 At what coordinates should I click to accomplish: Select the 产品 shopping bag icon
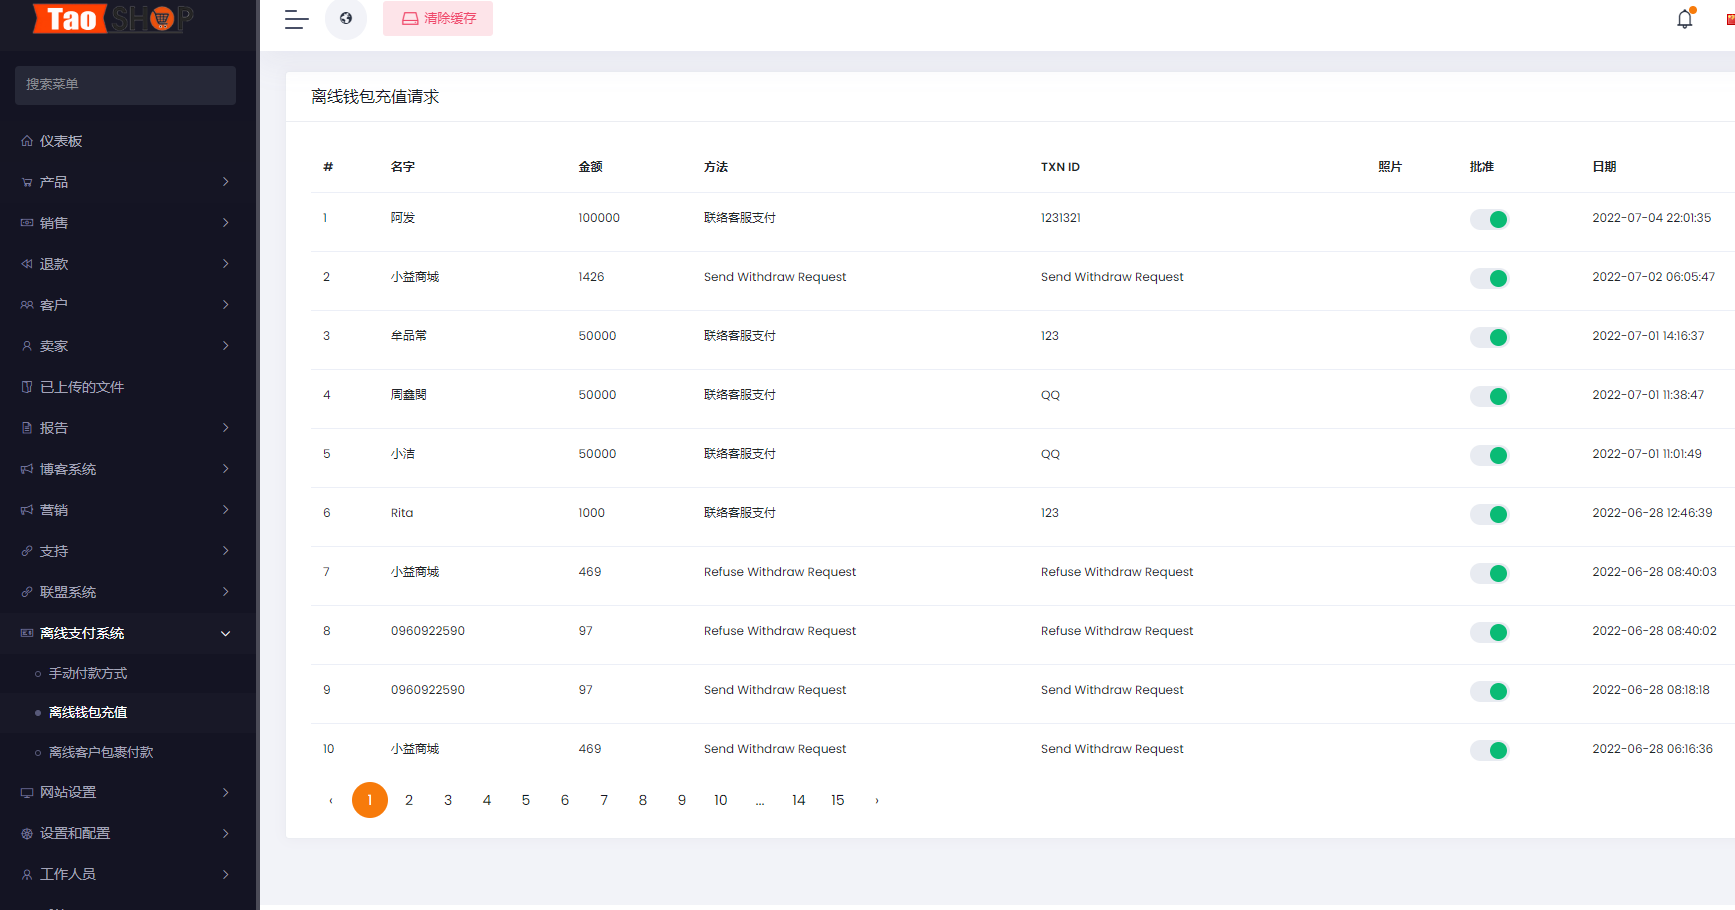[28, 181]
